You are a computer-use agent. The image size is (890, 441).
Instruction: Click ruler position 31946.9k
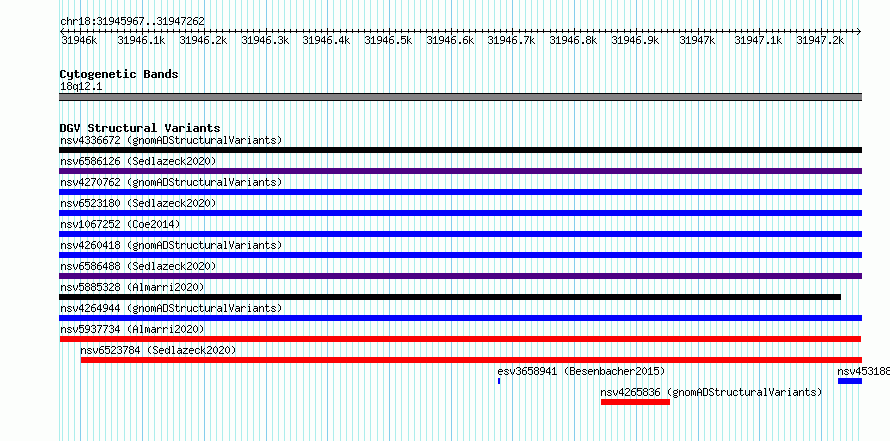click(635, 40)
